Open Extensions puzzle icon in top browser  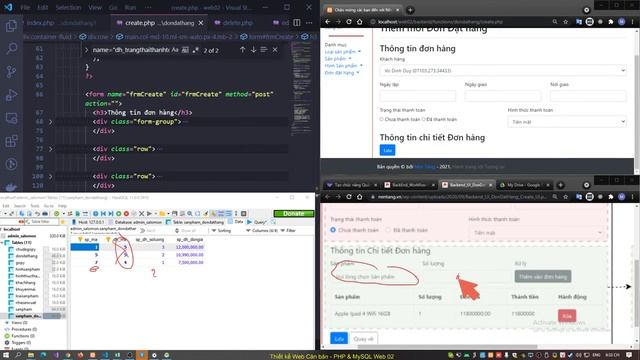point(611,22)
